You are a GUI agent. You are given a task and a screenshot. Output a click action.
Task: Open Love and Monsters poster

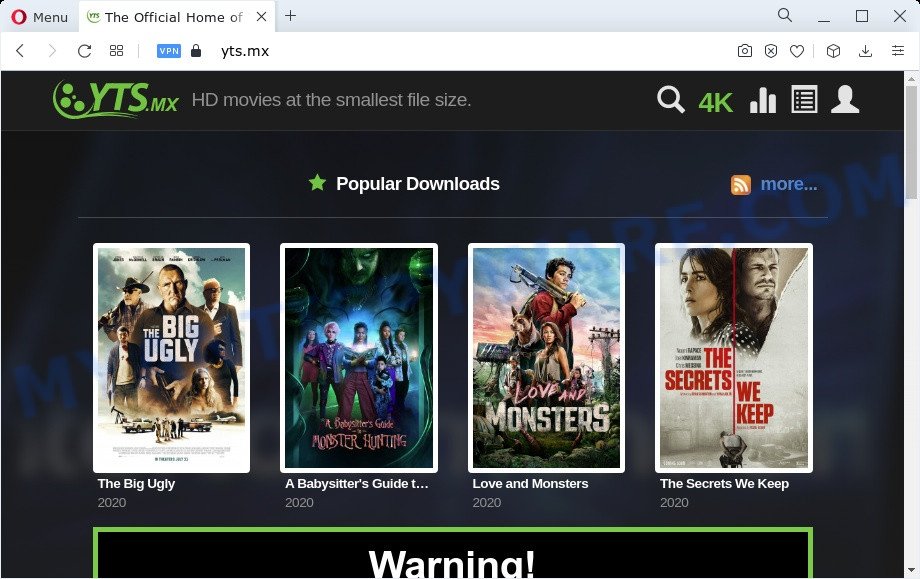[x=546, y=358]
